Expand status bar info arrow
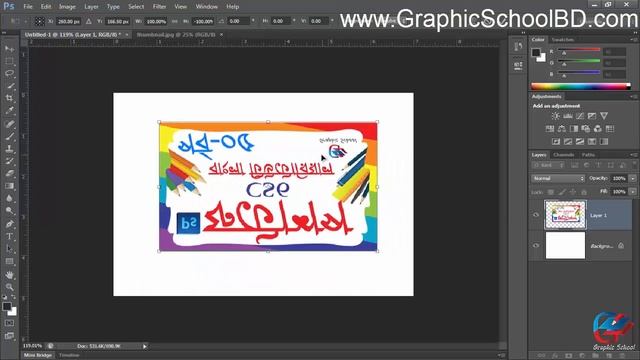Image resolution: width=640 pixels, height=360 pixels. (144, 346)
